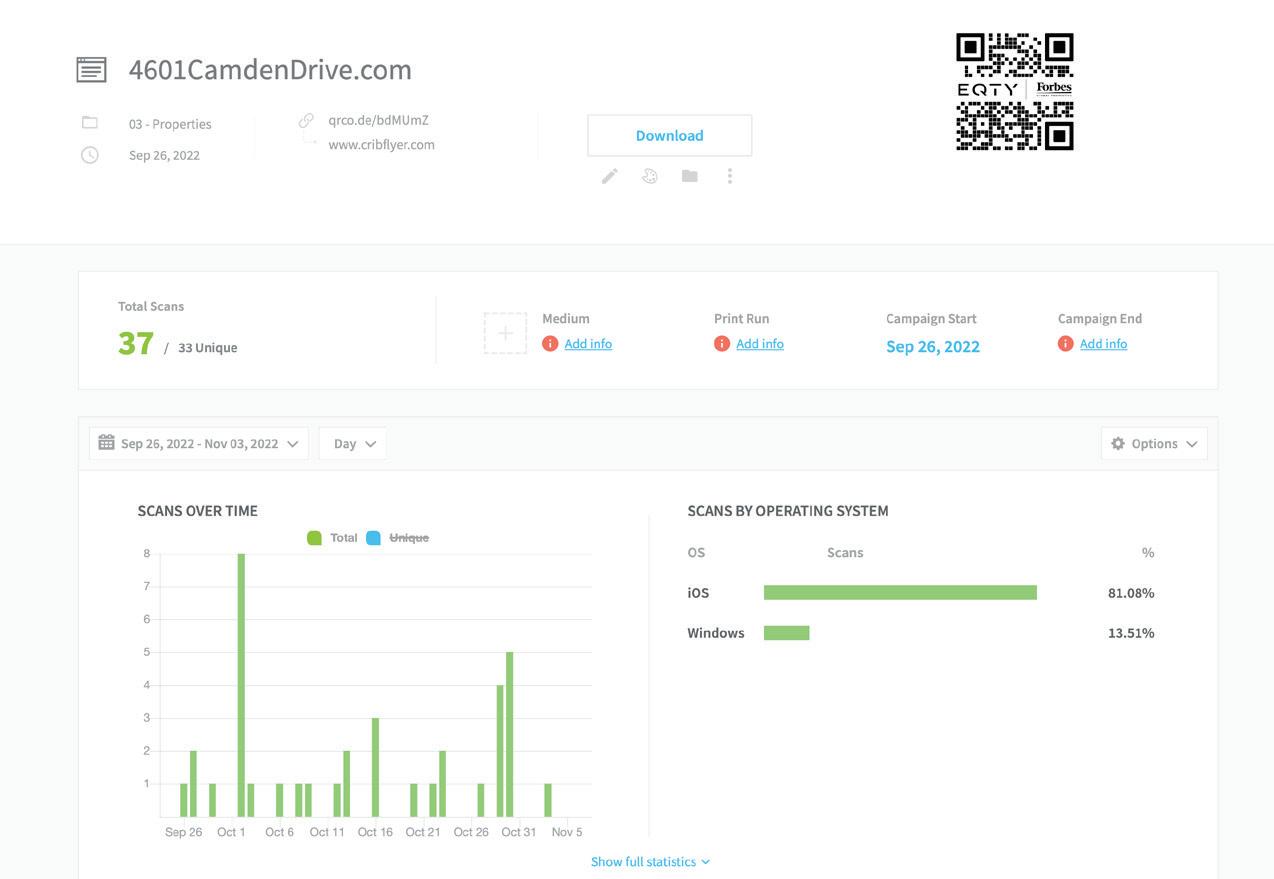Viewport: 1274px width, 879px height.
Task: Click the red info icon under Medium
Action: pos(550,344)
